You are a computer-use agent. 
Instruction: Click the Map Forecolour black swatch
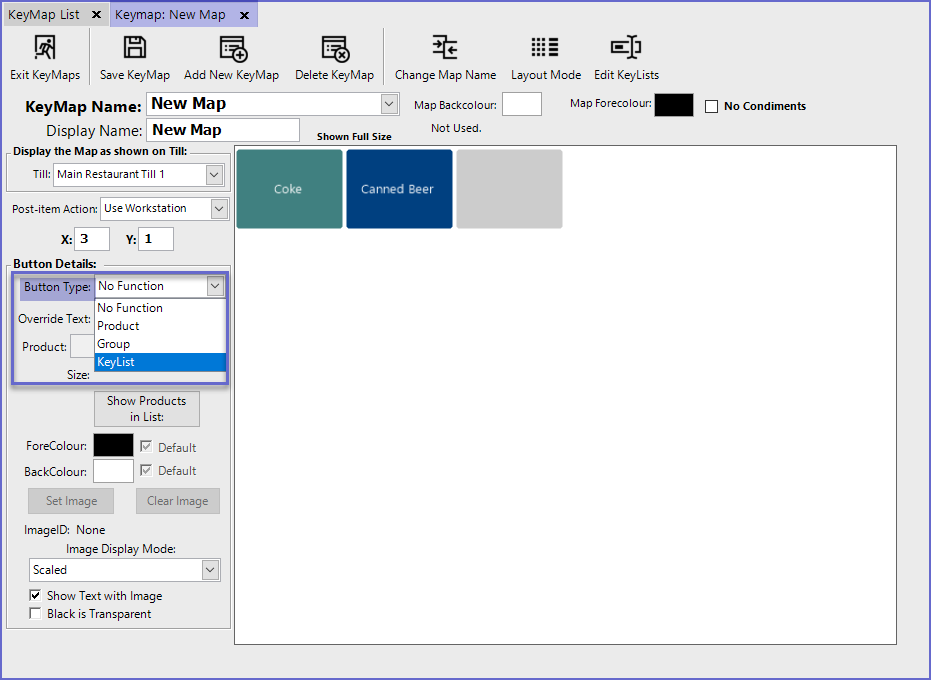[x=673, y=105]
